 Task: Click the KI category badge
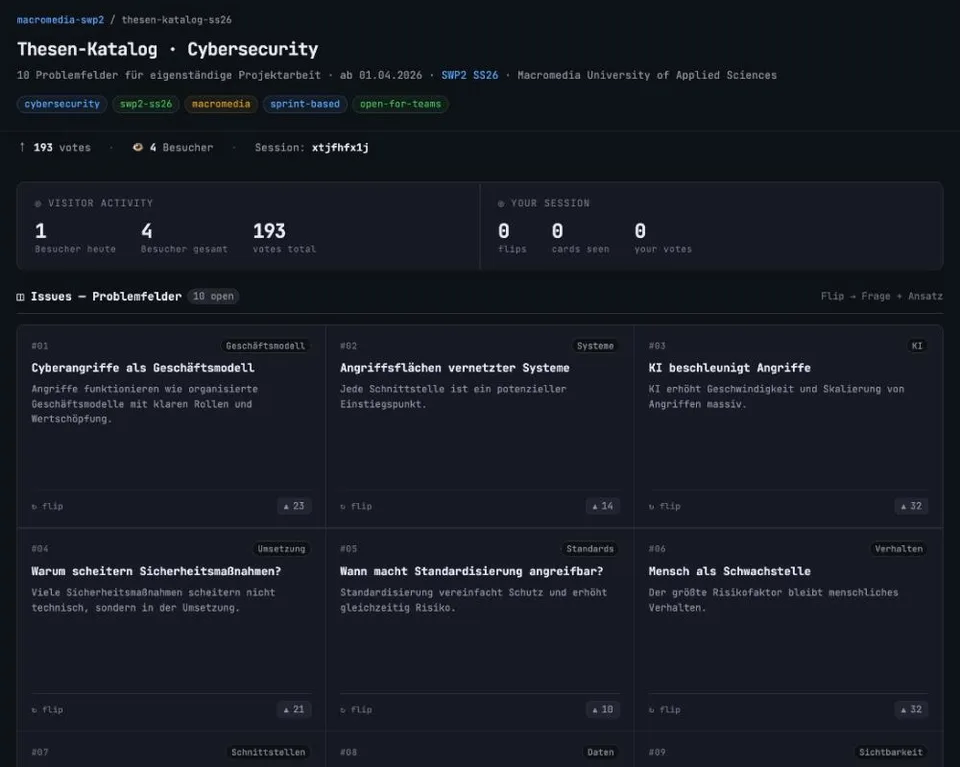click(917, 346)
